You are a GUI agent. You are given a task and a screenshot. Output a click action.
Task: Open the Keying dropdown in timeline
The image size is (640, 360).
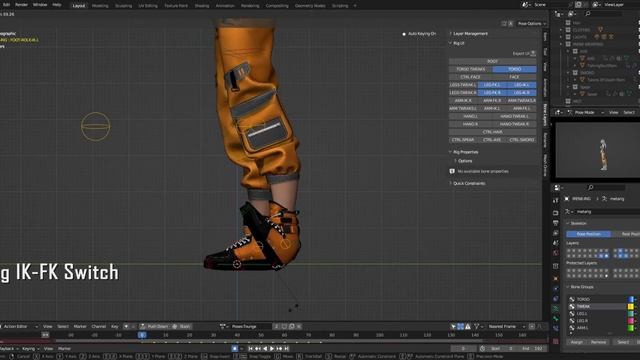(x=30, y=349)
